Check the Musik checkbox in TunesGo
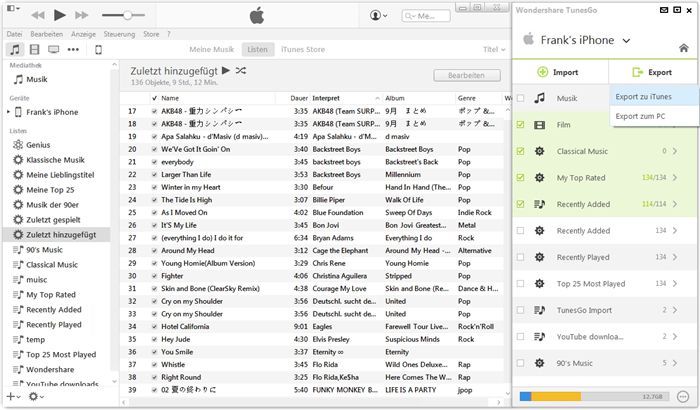Screen dimensions: 700x410 pyautogui.click(x=521, y=98)
